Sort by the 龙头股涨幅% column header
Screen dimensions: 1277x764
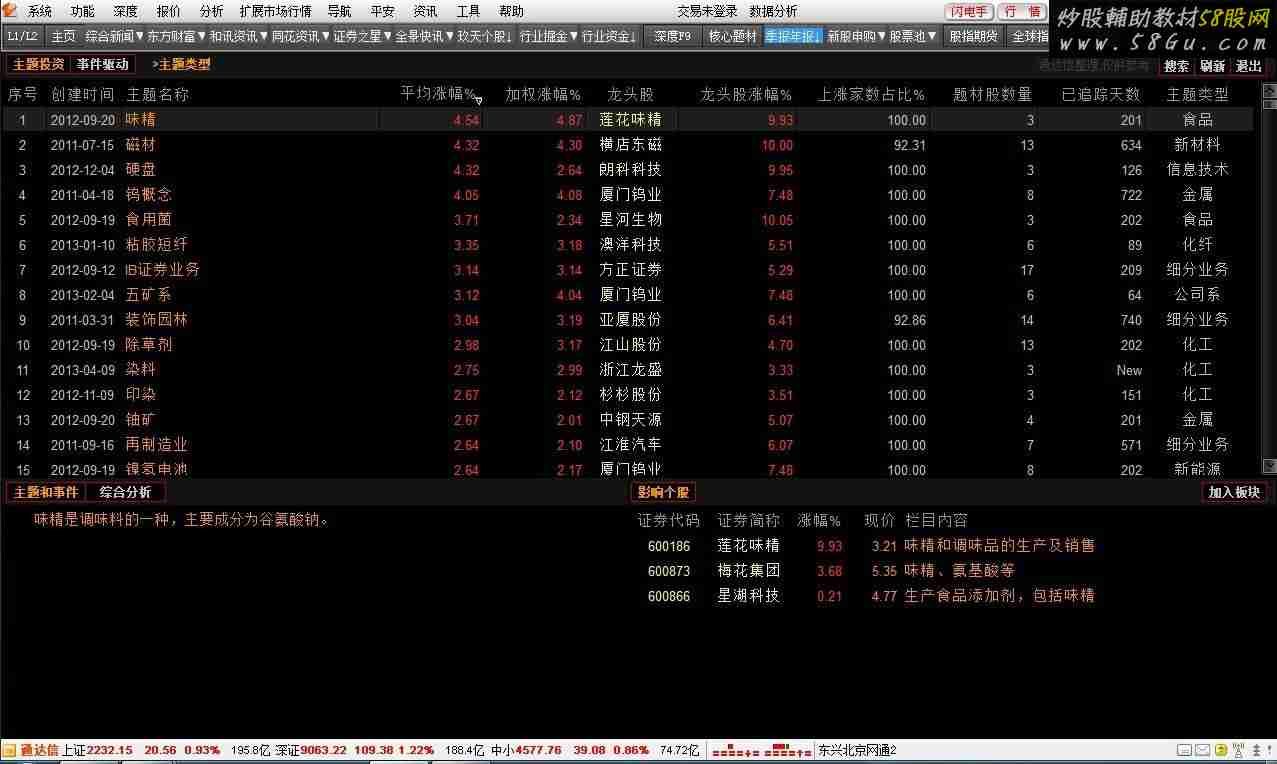pyautogui.click(x=746, y=94)
